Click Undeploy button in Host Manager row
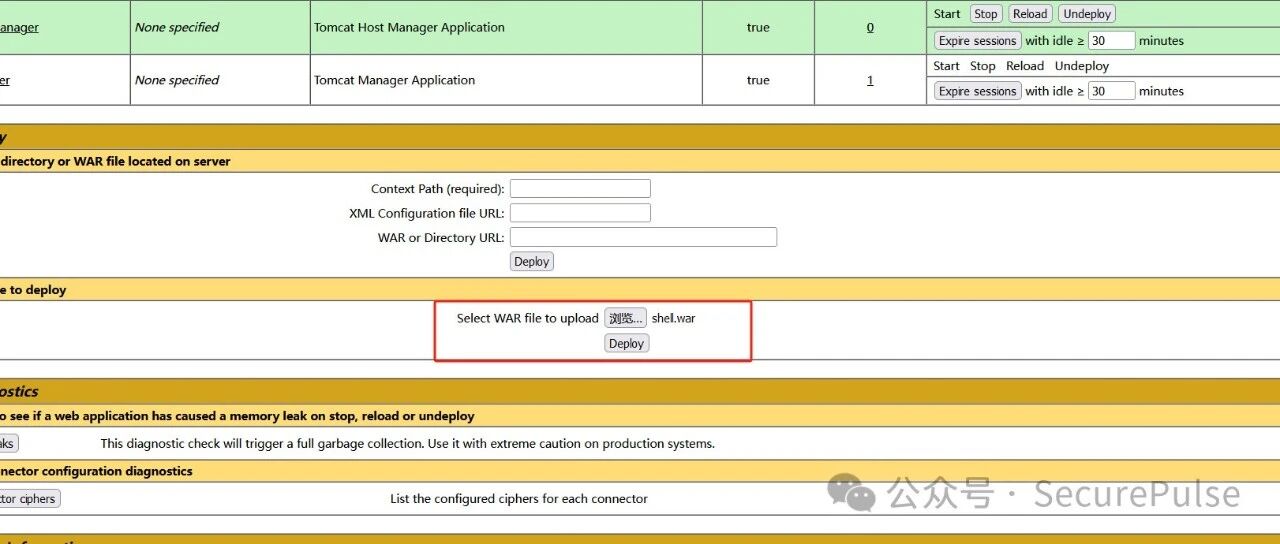This screenshot has height=544, width=1280. tap(1087, 14)
